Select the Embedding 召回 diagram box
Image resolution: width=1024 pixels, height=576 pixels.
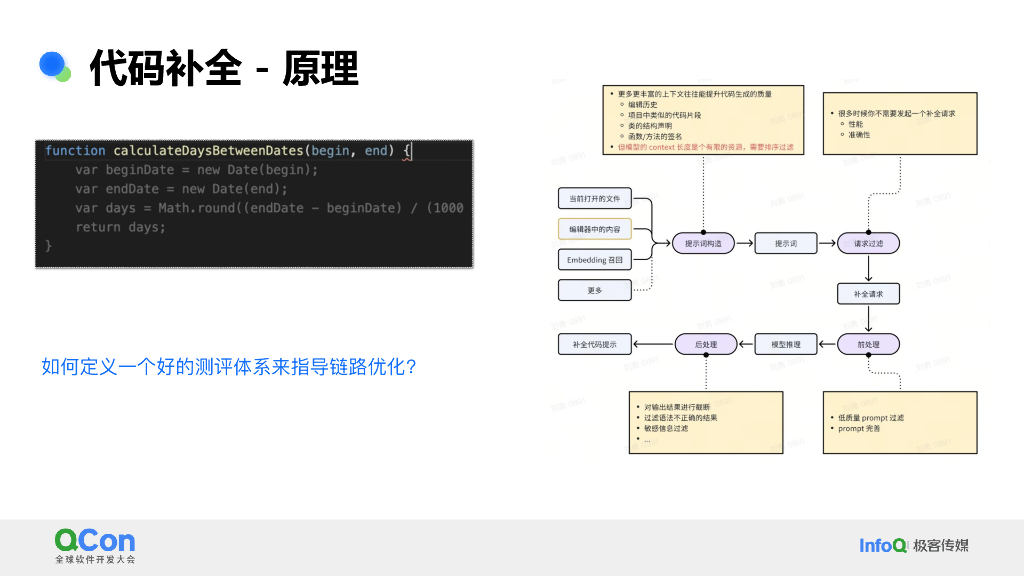tap(595, 260)
